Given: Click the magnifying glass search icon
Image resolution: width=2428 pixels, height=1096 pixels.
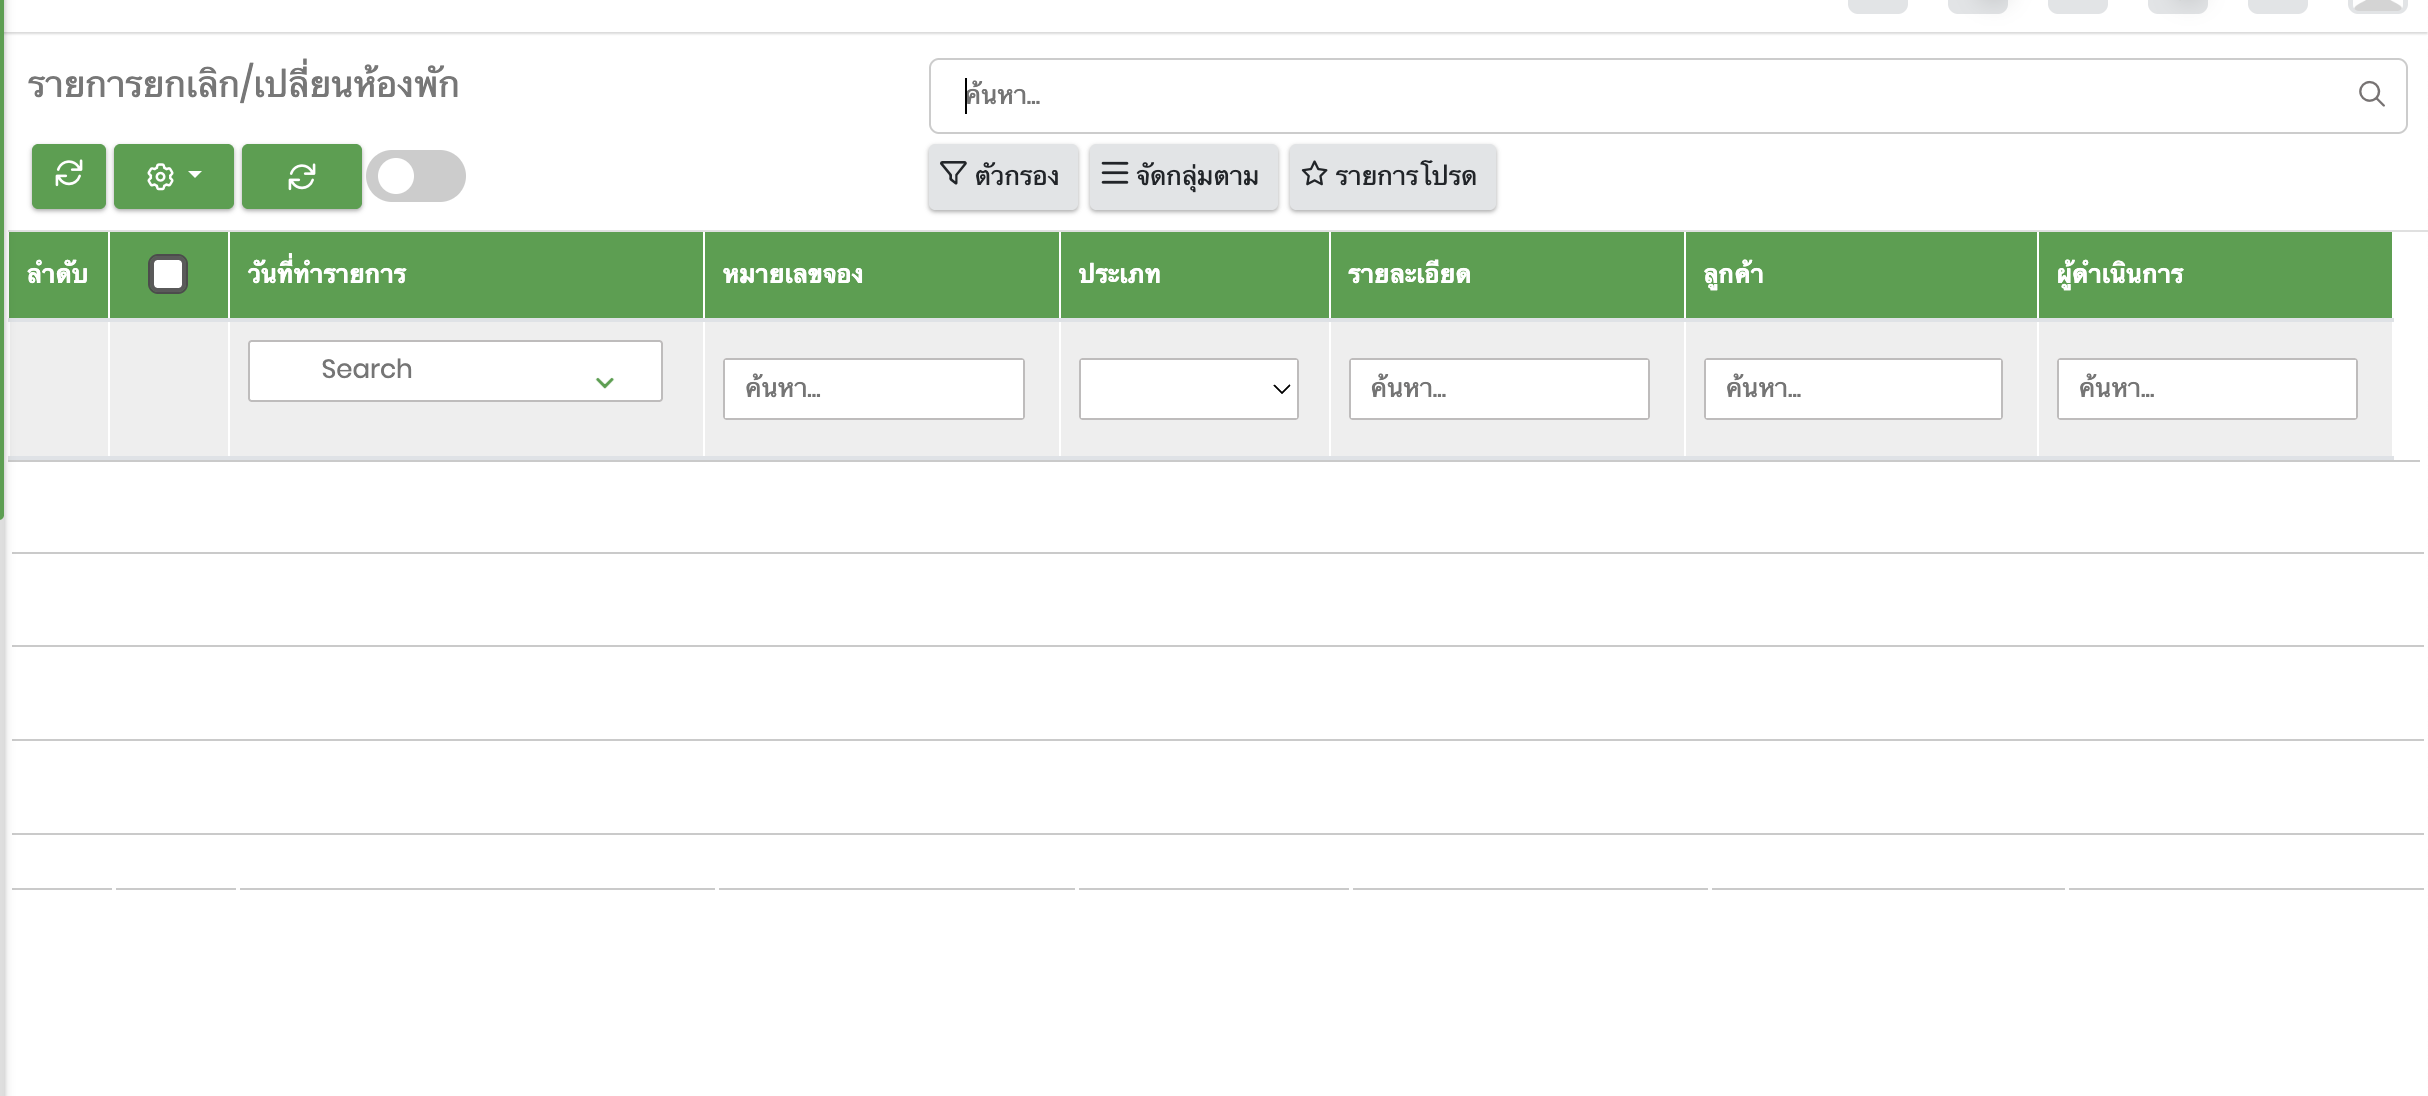Looking at the screenshot, I should [x=2371, y=95].
